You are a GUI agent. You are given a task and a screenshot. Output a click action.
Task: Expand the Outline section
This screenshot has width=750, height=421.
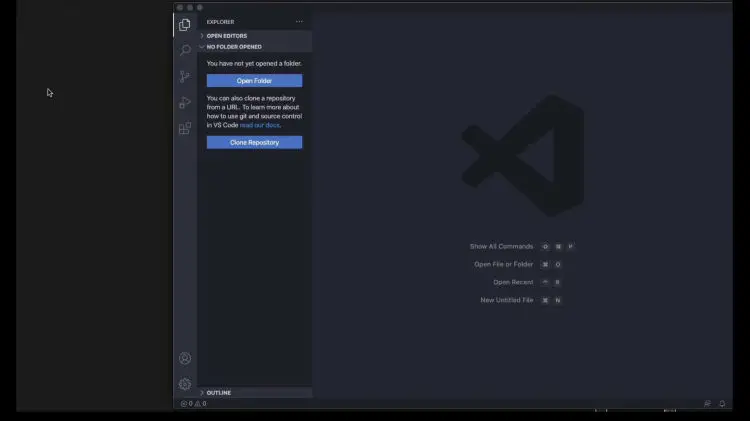click(255, 393)
